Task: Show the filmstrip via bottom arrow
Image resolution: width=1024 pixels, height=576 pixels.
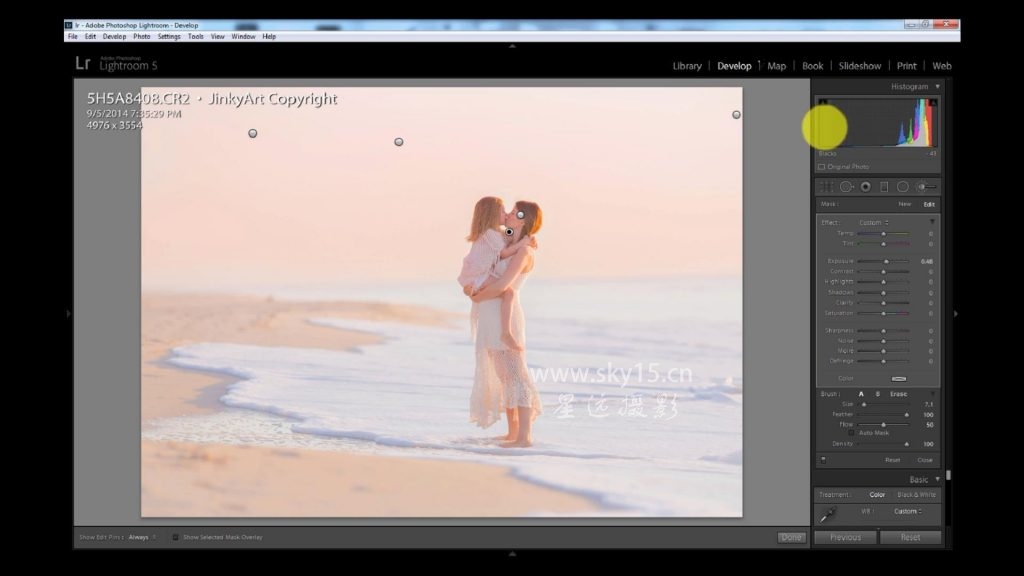Action: [512, 553]
